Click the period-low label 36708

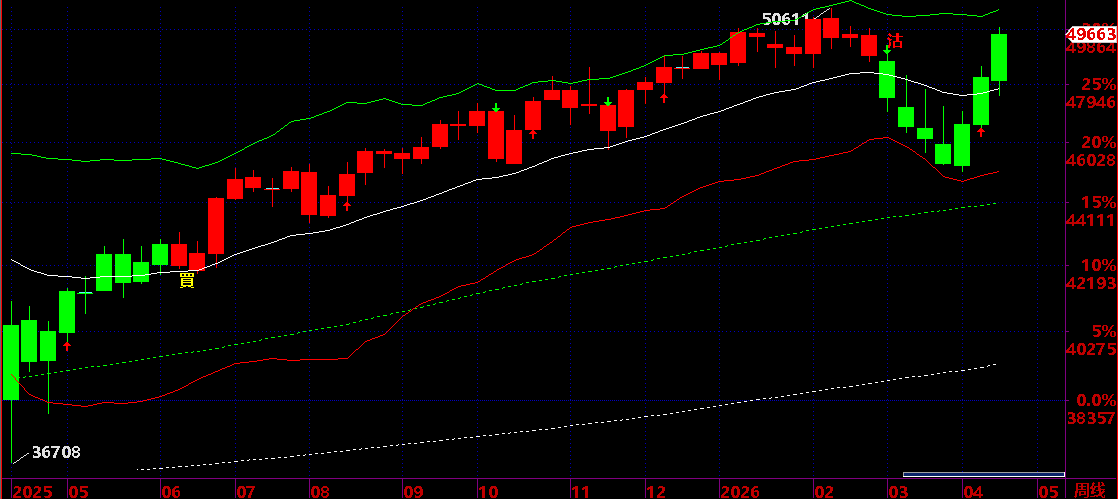56,452
